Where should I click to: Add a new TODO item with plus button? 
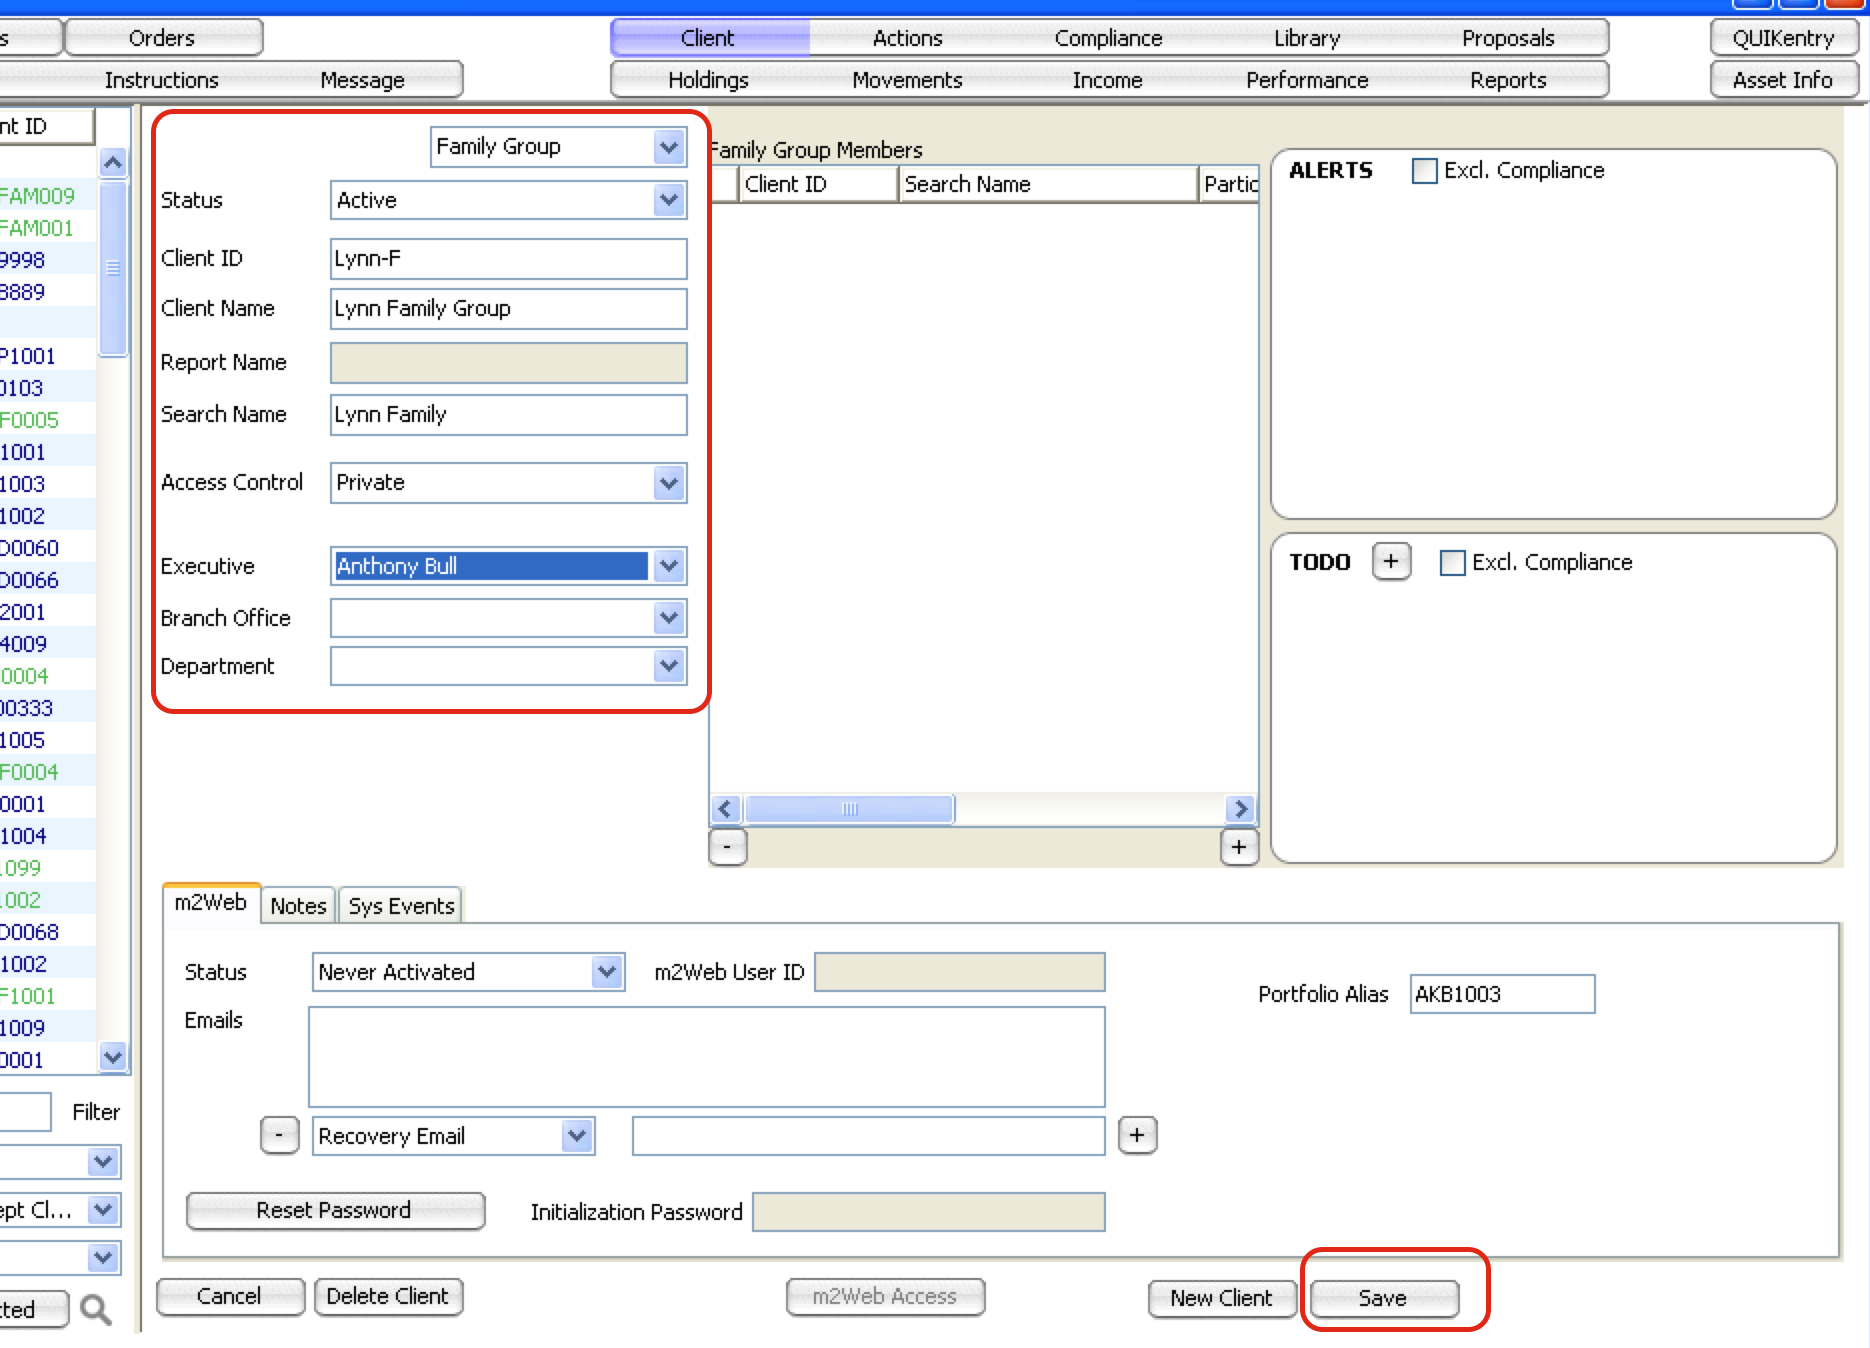(1391, 561)
